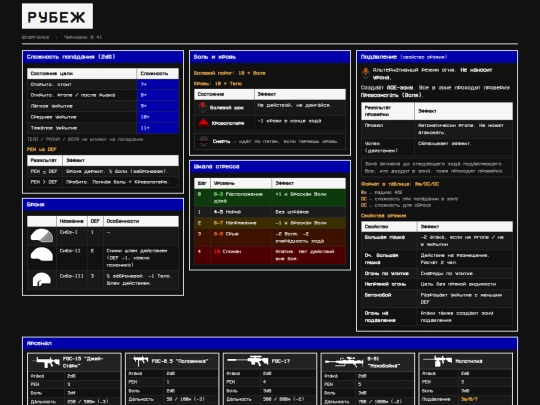This screenshot has width=540, height=405.
Task: Click the Сиба-II helmet icon
Action: pyautogui.click(x=42, y=254)
